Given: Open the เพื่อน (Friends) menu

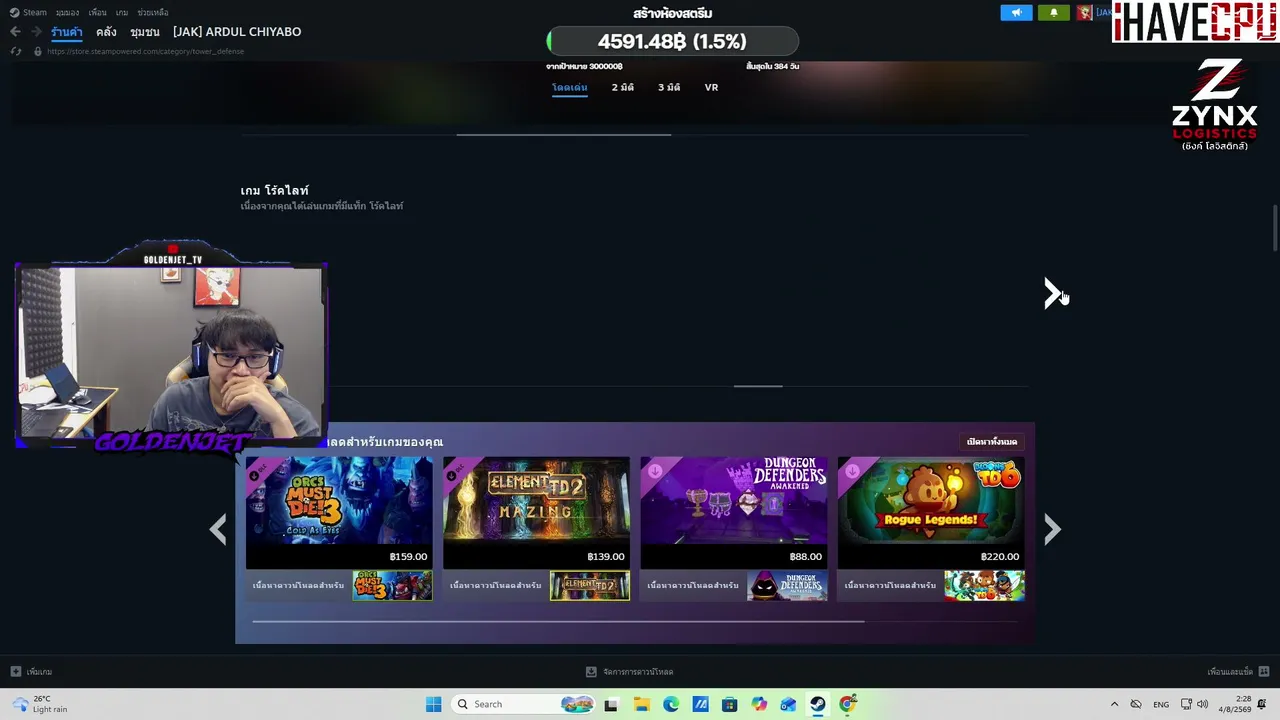Looking at the screenshot, I should coord(97,12).
